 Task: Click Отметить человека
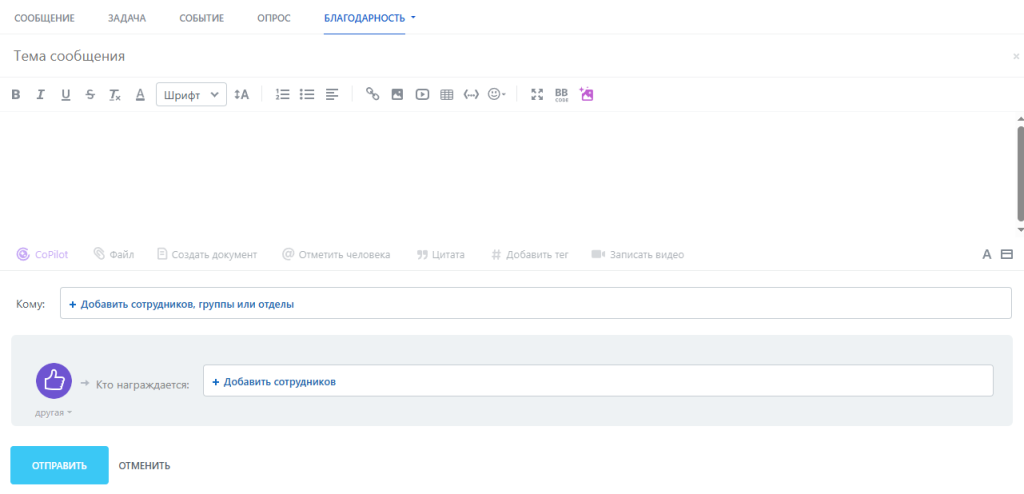pyautogui.click(x=336, y=255)
